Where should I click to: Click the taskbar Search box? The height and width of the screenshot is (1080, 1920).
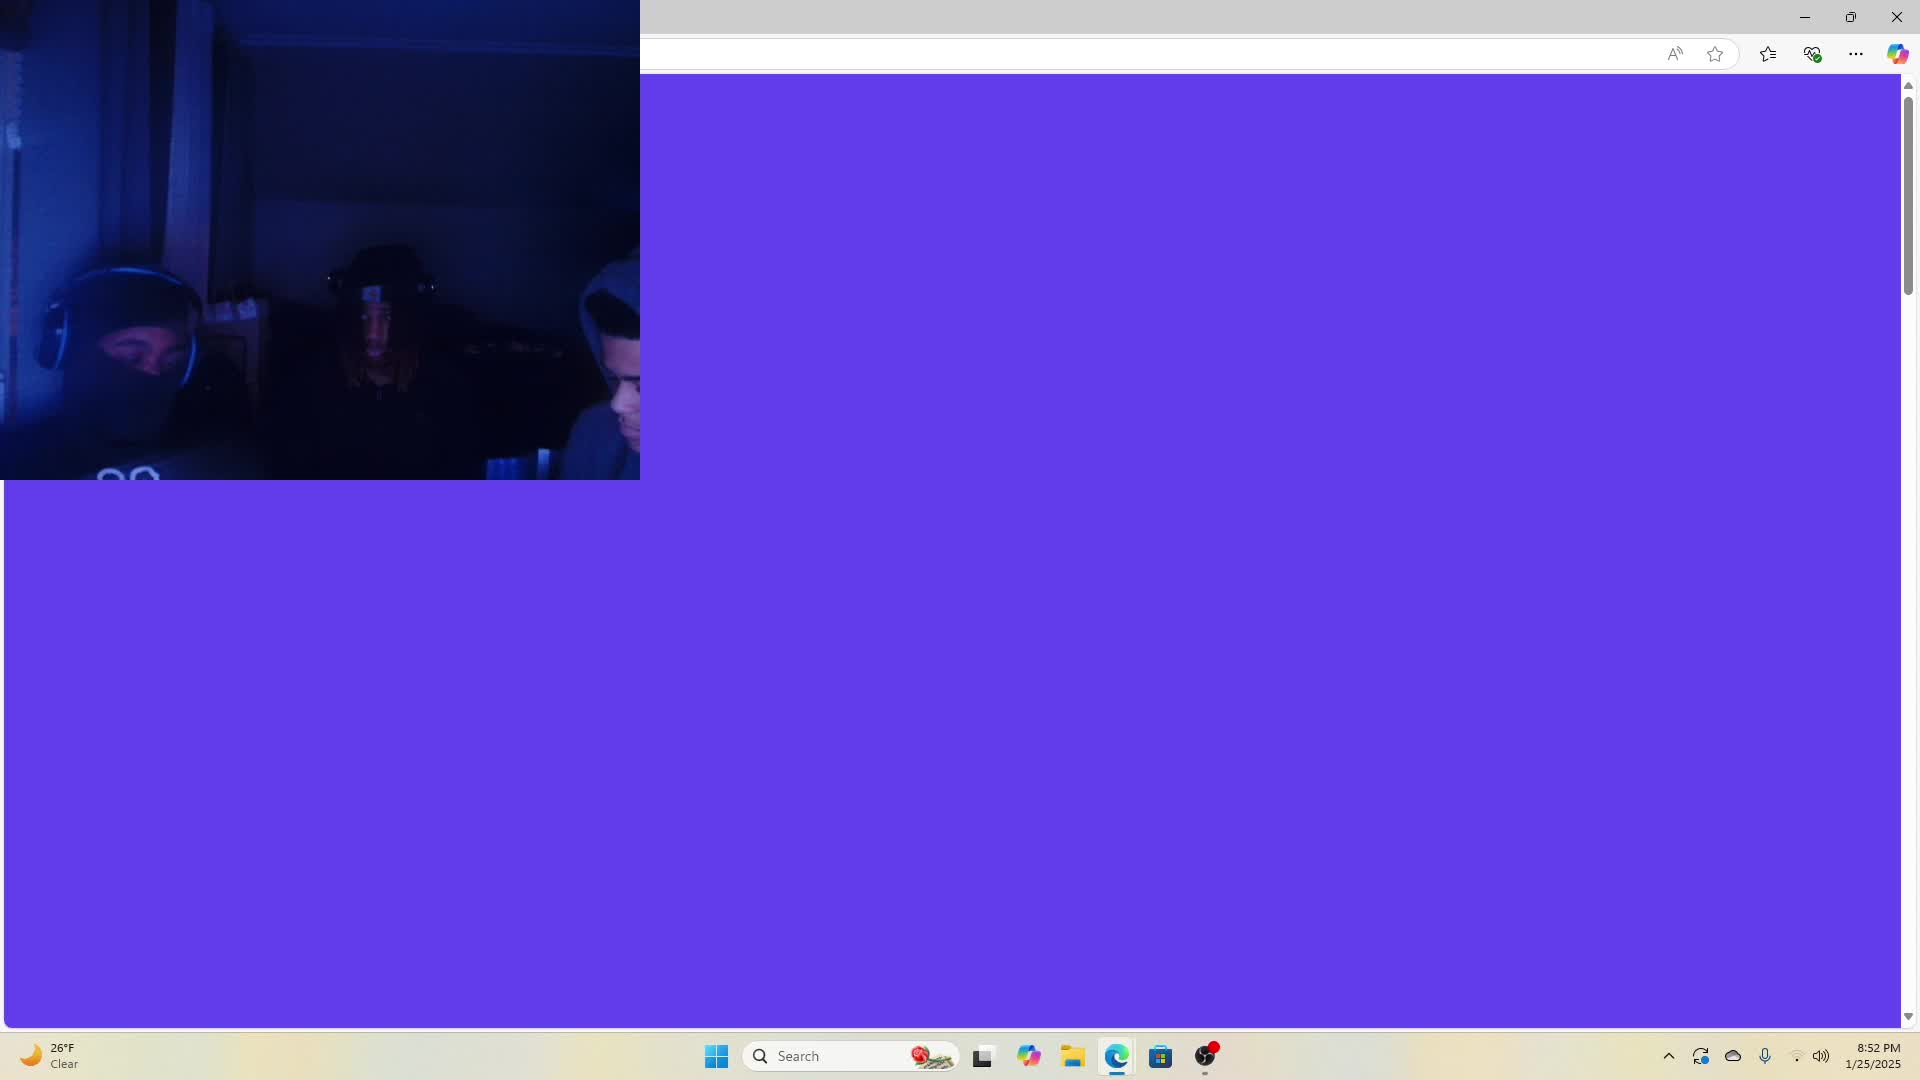[851, 1056]
